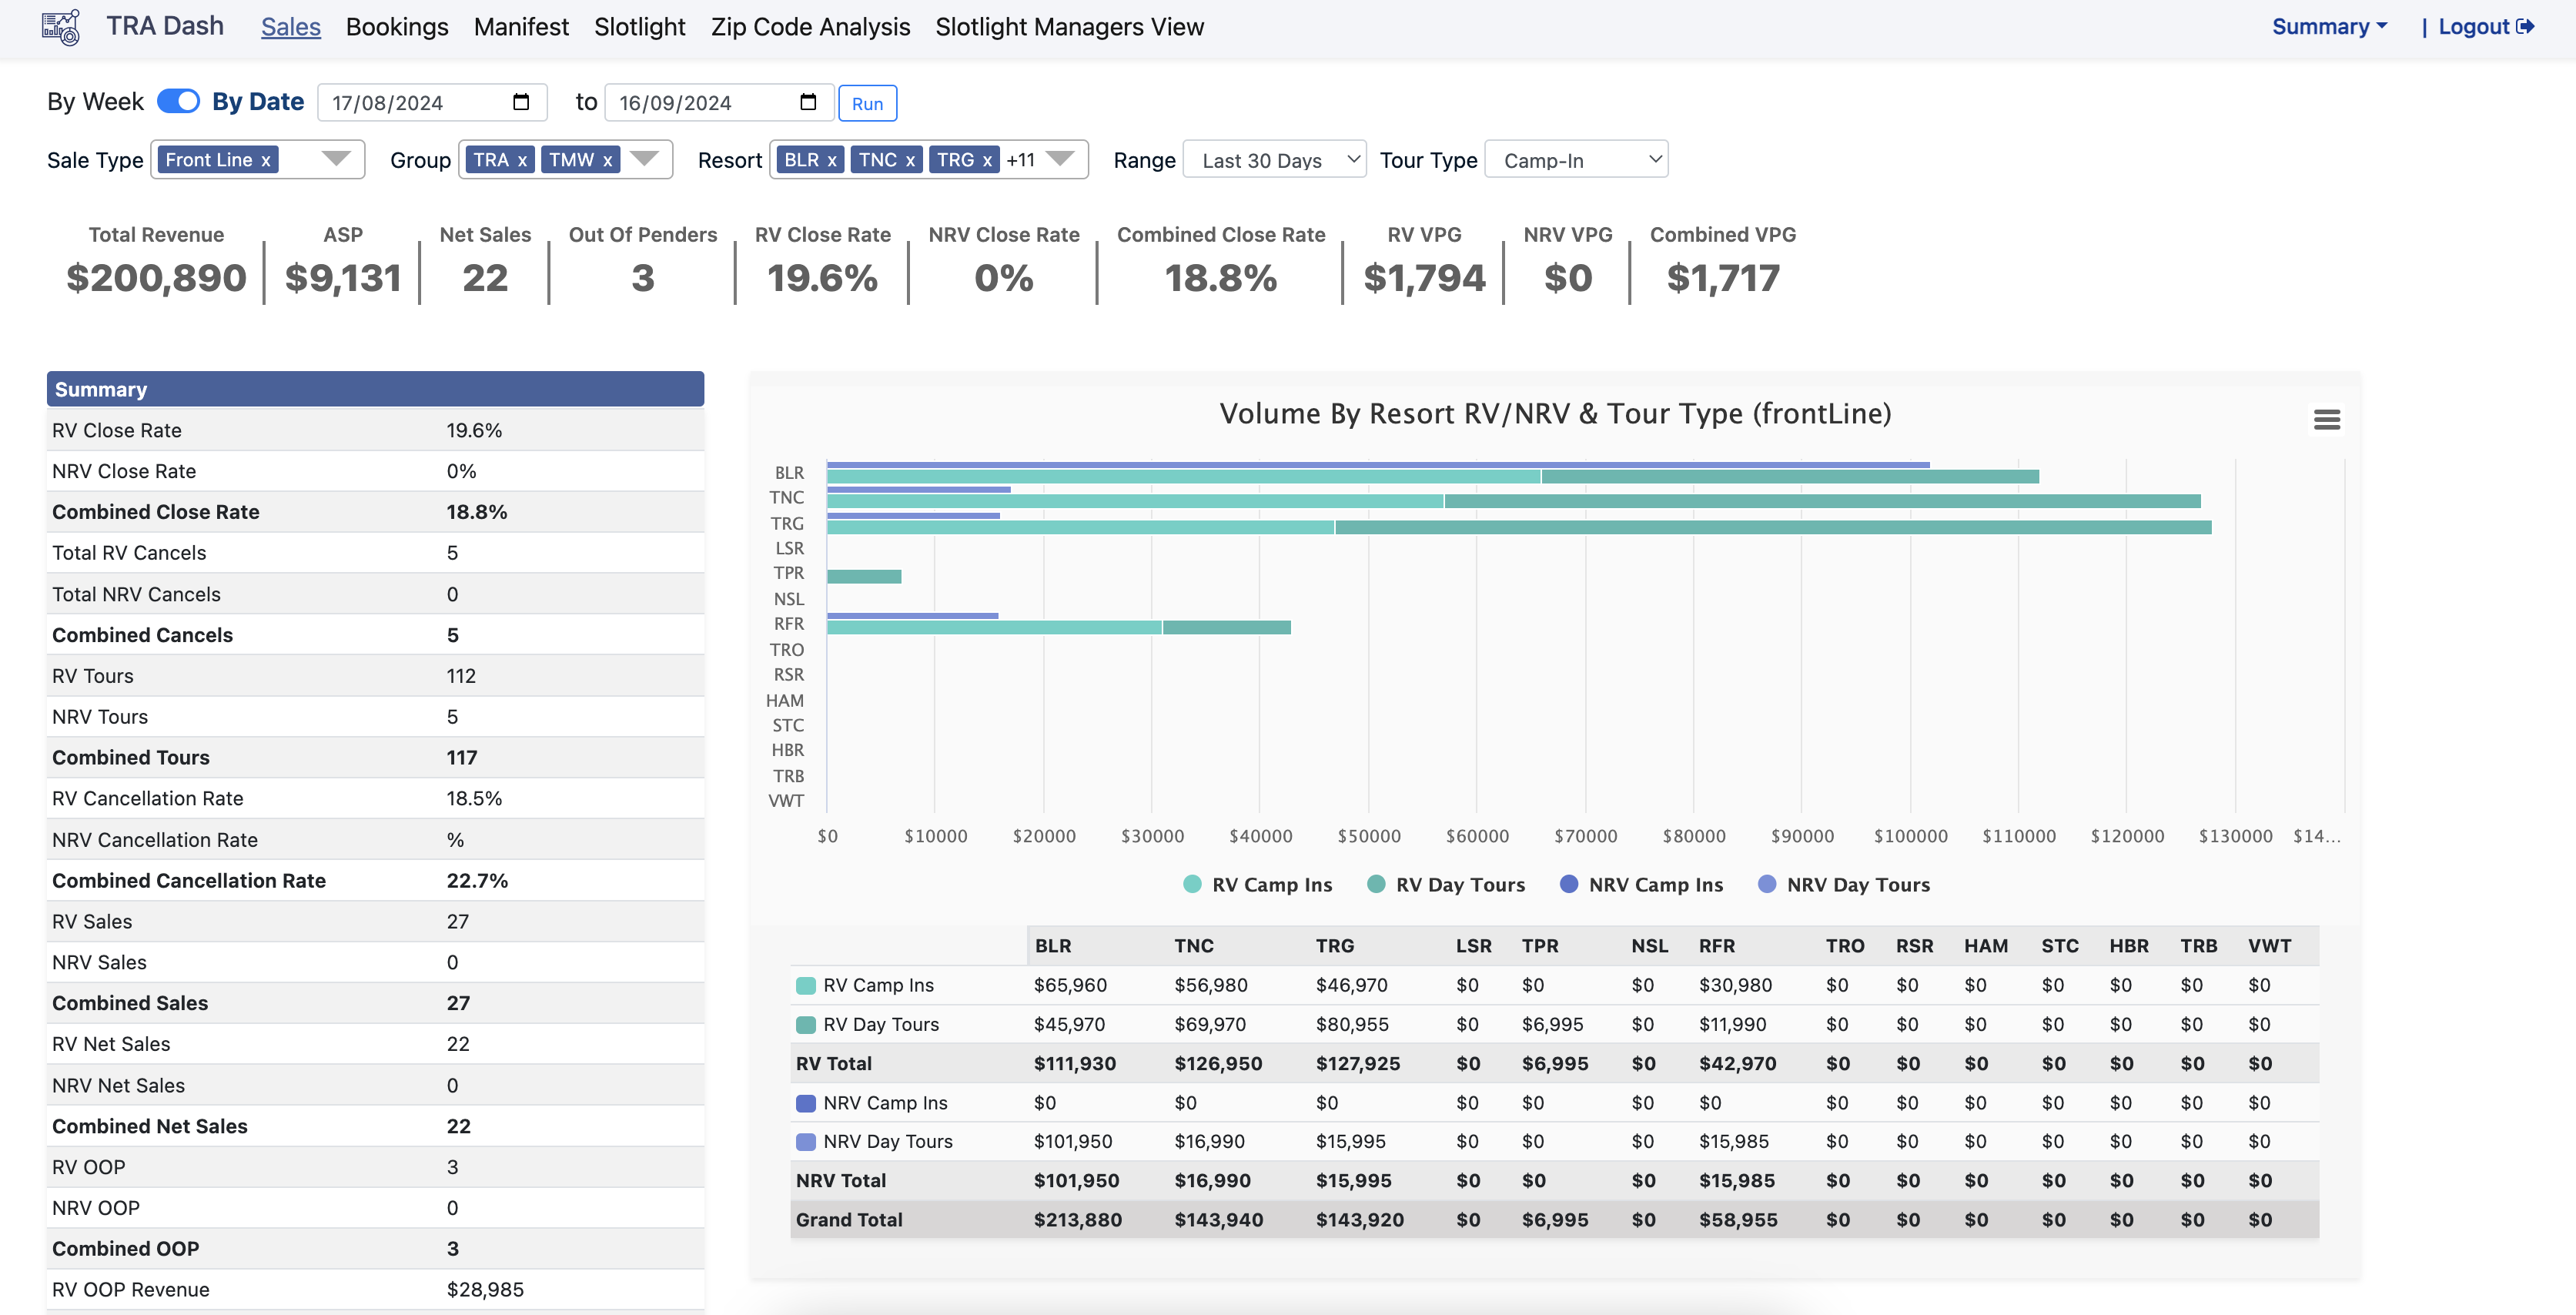Remove the TNC resort tag
Viewport: 2576px width, 1315px height.
tap(910, 160)
